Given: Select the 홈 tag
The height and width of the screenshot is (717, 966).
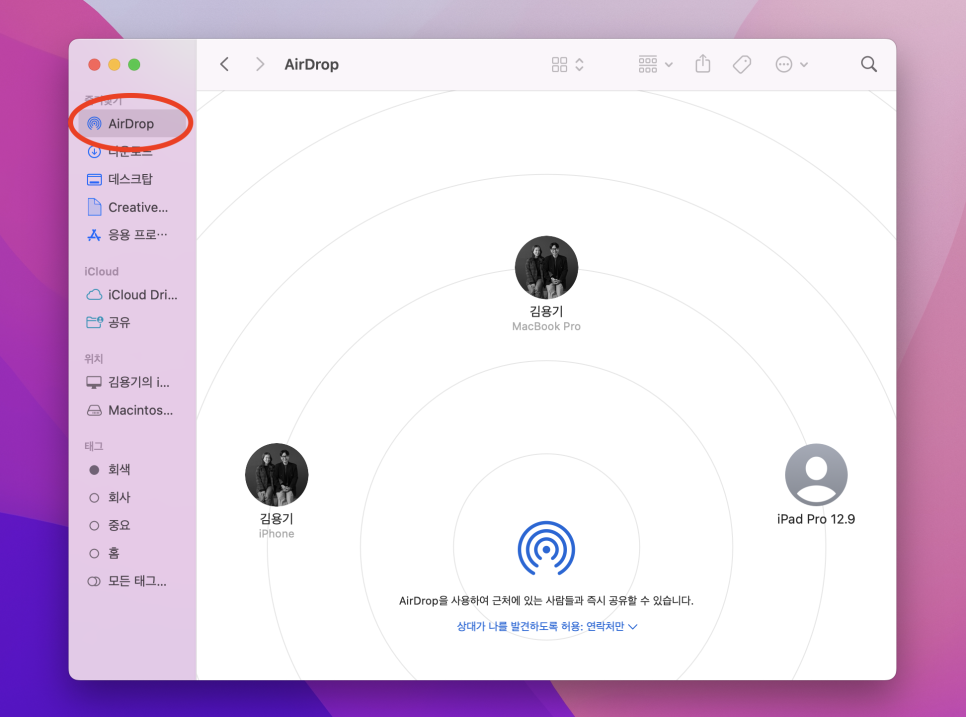Looking at the screenshot, I should pyautogui.click(x=132, y=553).
